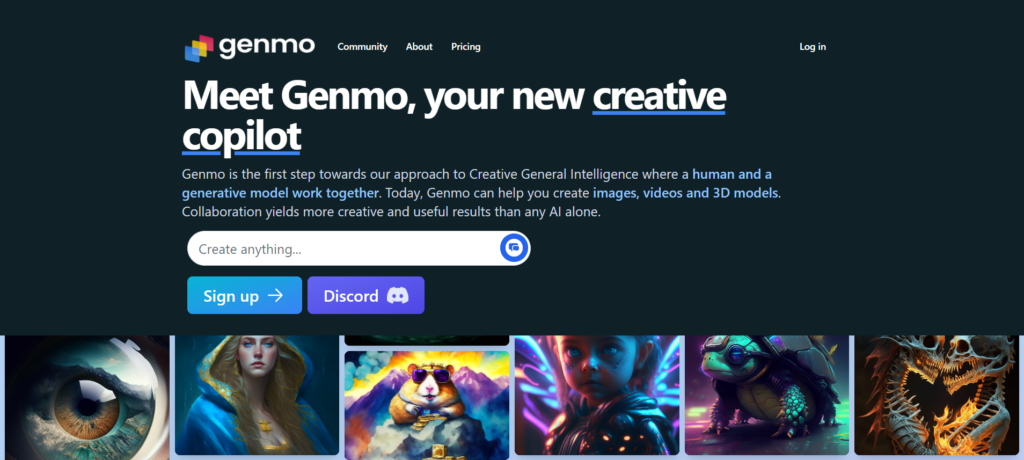Screen dimensions: 1024x460
Task: Click the Genmo colorful squares logo icon
Action: point(199,48)
